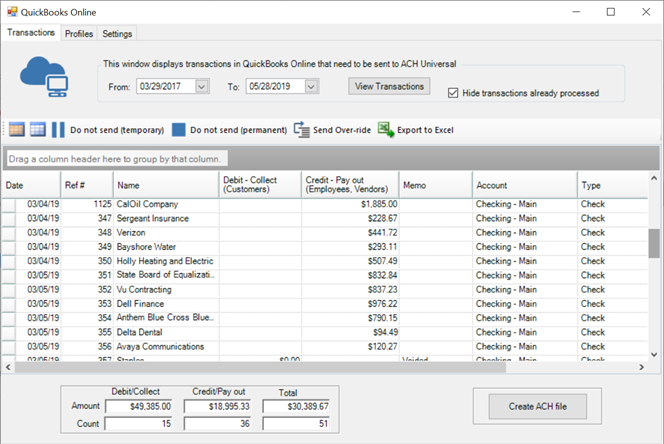664x444 pixels.
Task: Click the Credit/Pay out Amount field
Action: click(217, 406)
